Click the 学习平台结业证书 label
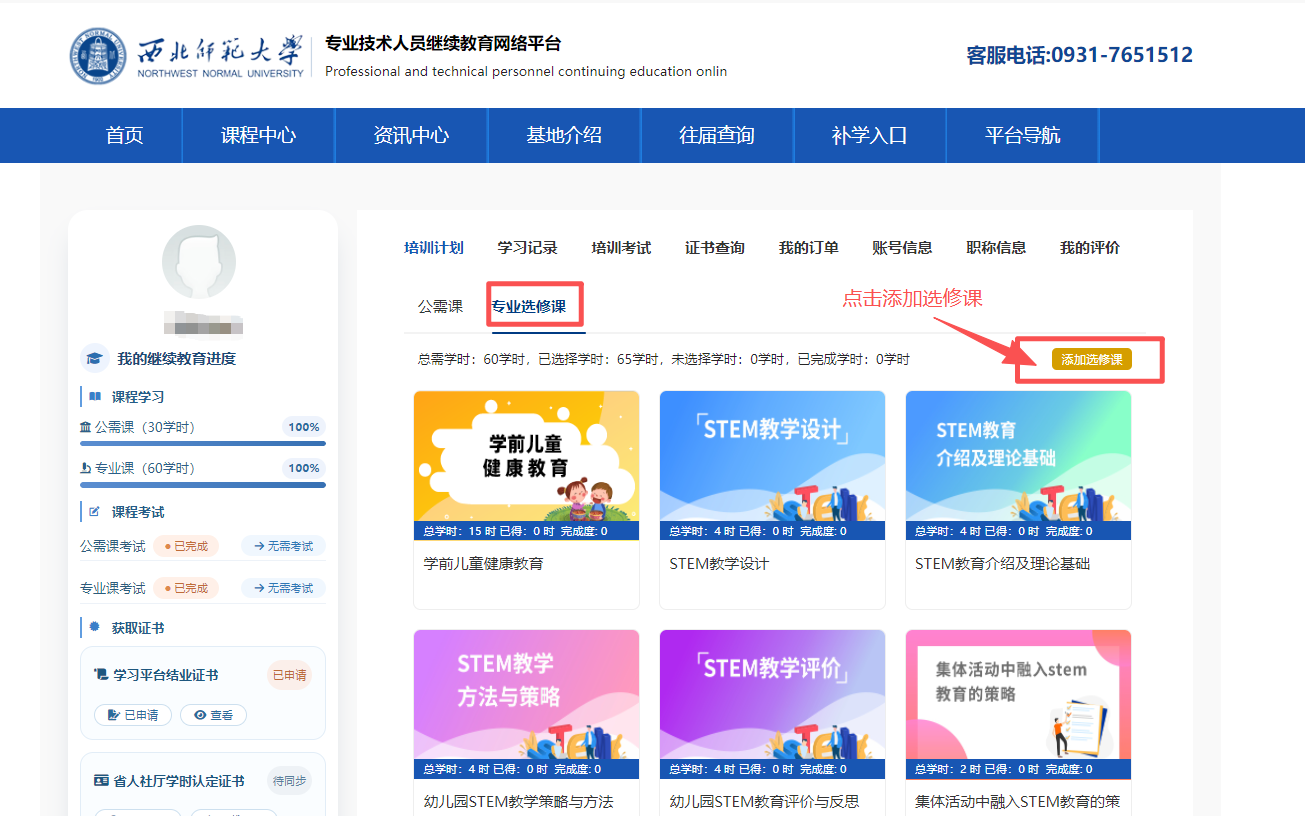Viewport: 1305px width, 816px height. tap(165, 676)
